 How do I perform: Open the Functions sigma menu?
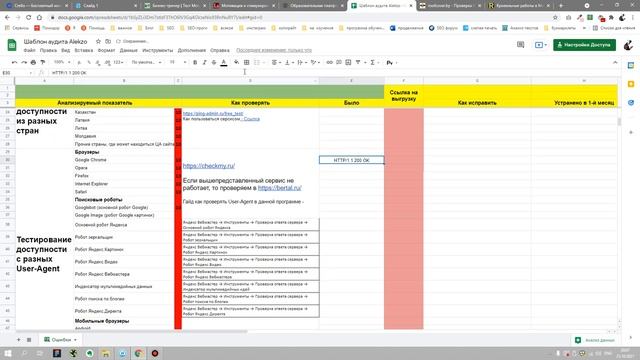373,62
